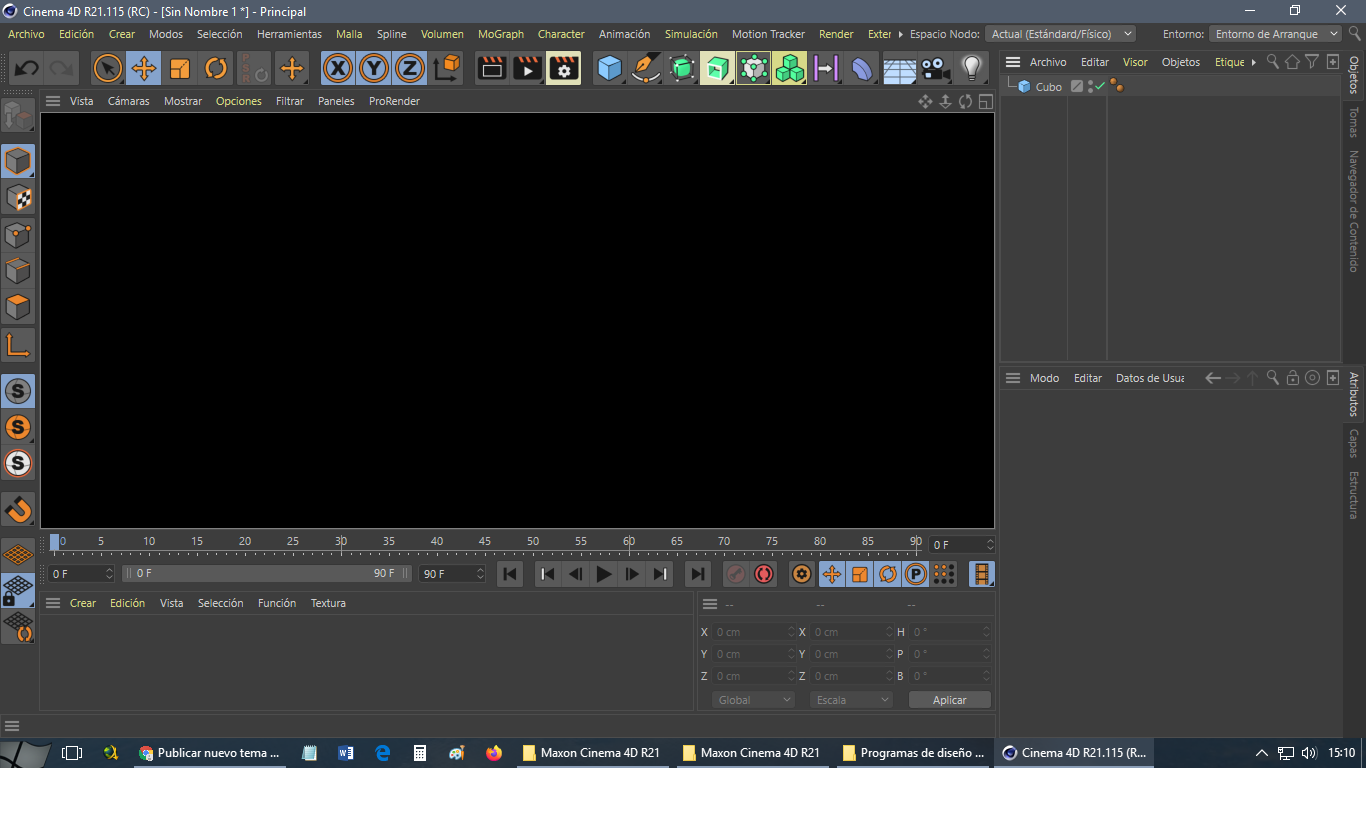Viewport: 1366px width, 817px height.
Task: Click the MoGraph Cloner green cubes icon
Action: tap(789, 69)
